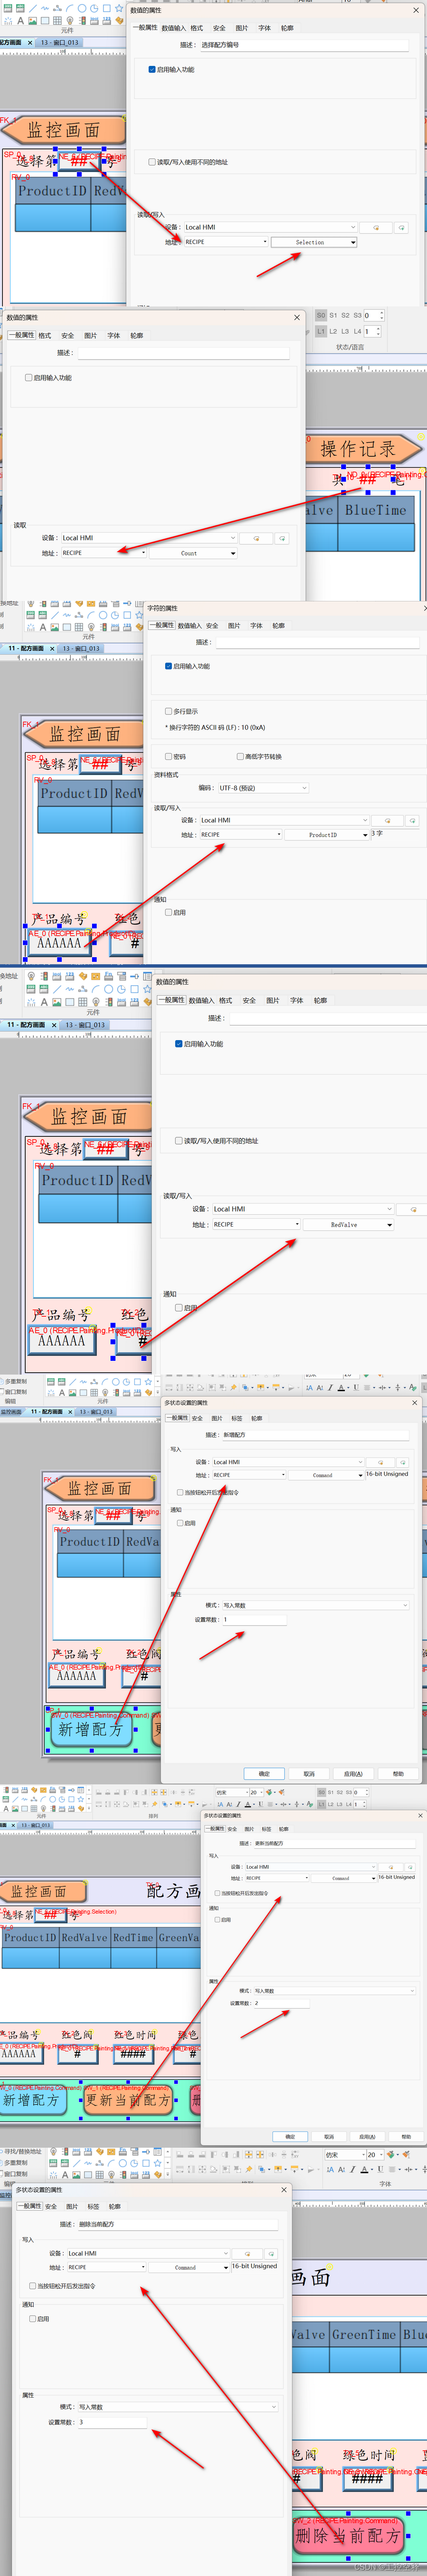427x2576 pixels.
Task: Open 标签 tab in the 新增配方 dialog
Action: coord(237,1418)
